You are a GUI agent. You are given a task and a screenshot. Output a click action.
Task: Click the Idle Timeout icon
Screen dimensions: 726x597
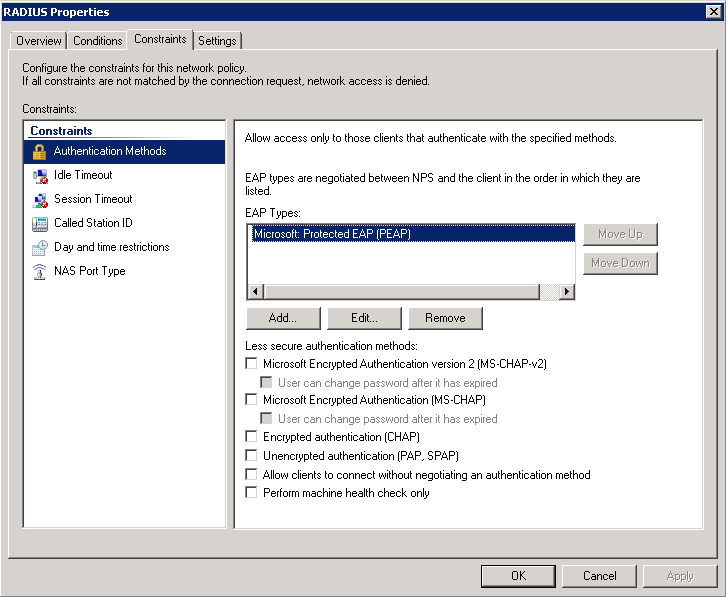click(40, 176)
